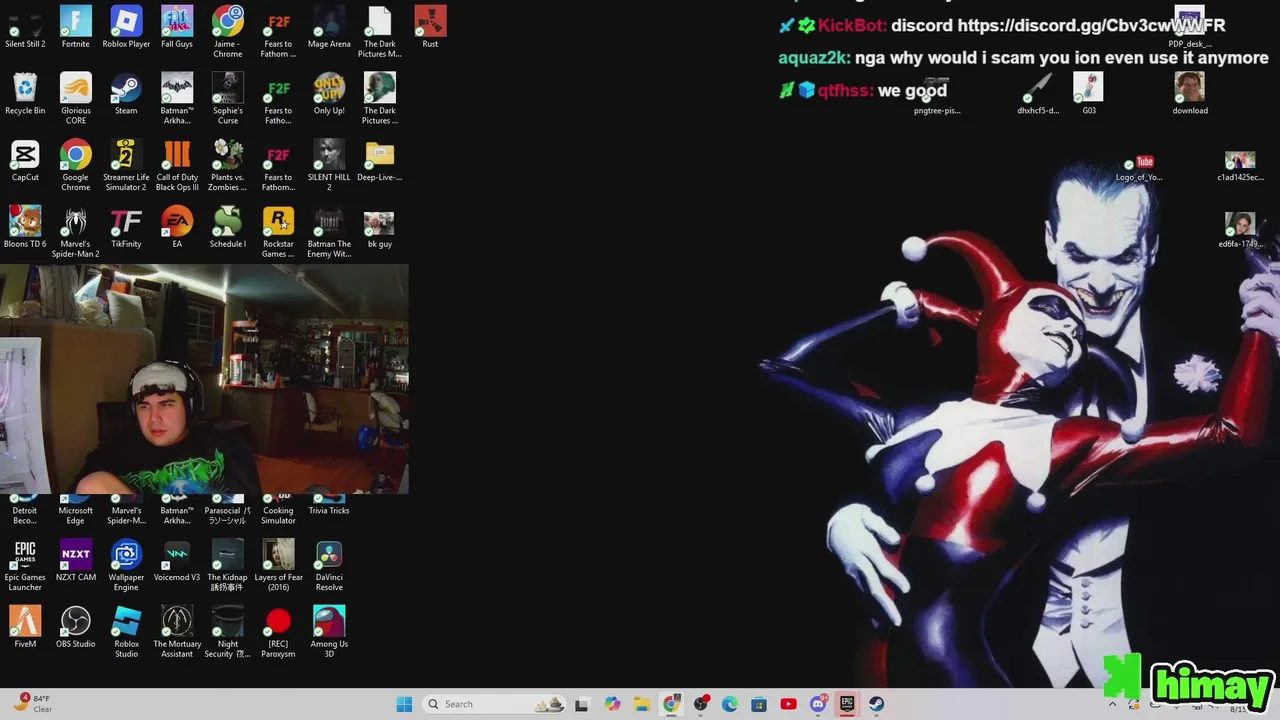Launch the Only Up! desktop shortcut
The height and width of the screenshot is (720, 1280).
tap(329, 94)
